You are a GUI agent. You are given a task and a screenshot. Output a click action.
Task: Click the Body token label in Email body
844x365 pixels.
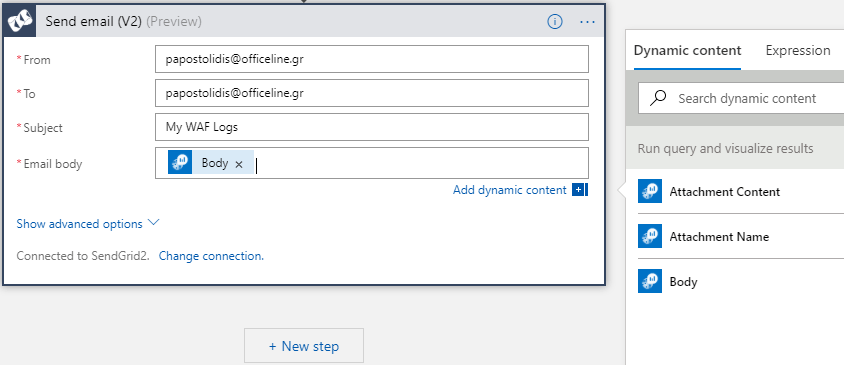(215, 163)
